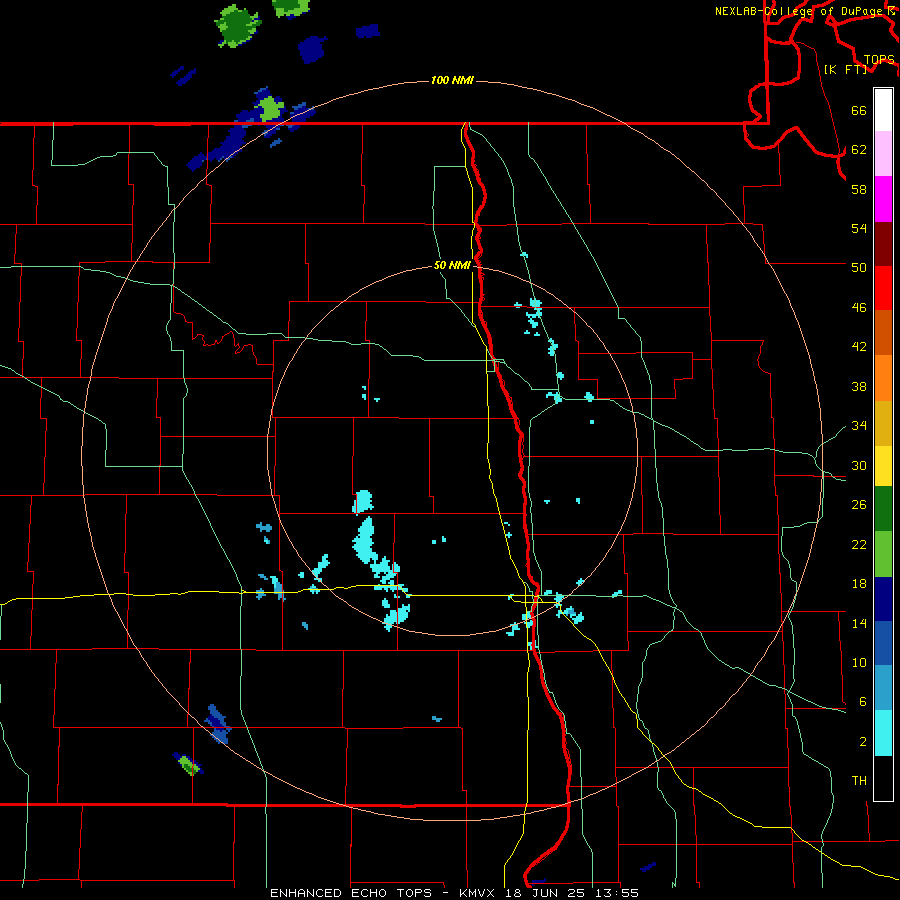Click the 2 value on the legend

[x=863, y=742]
